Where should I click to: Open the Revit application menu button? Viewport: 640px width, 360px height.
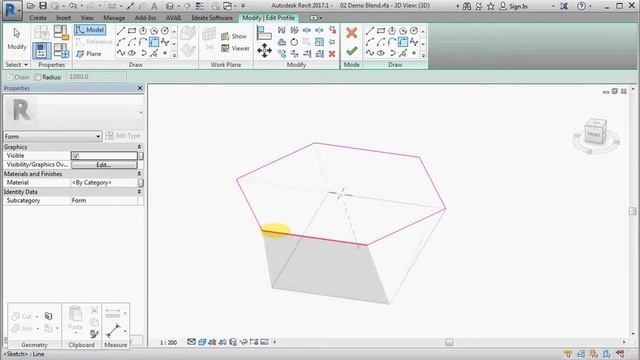12,10
